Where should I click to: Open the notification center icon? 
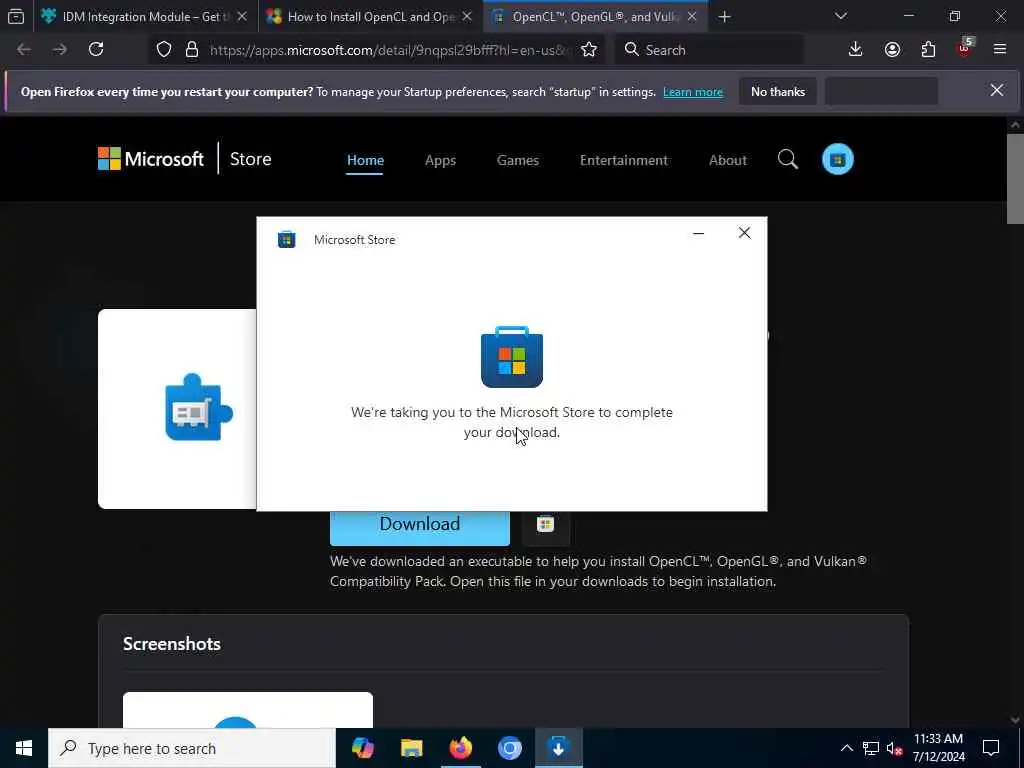pos(991,748)
